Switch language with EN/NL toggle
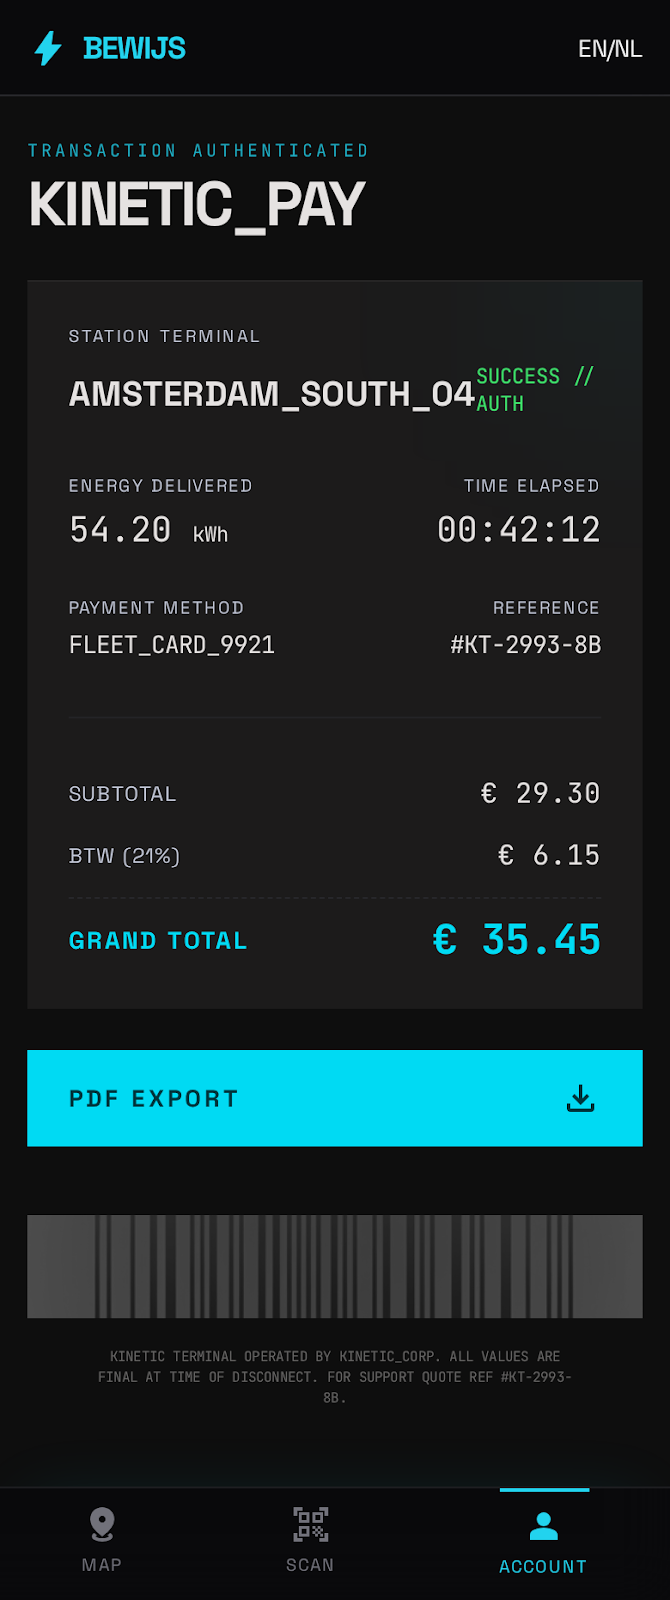This screenshot has height=1600, width=670. pyautogui.click(x=610, y=49)
